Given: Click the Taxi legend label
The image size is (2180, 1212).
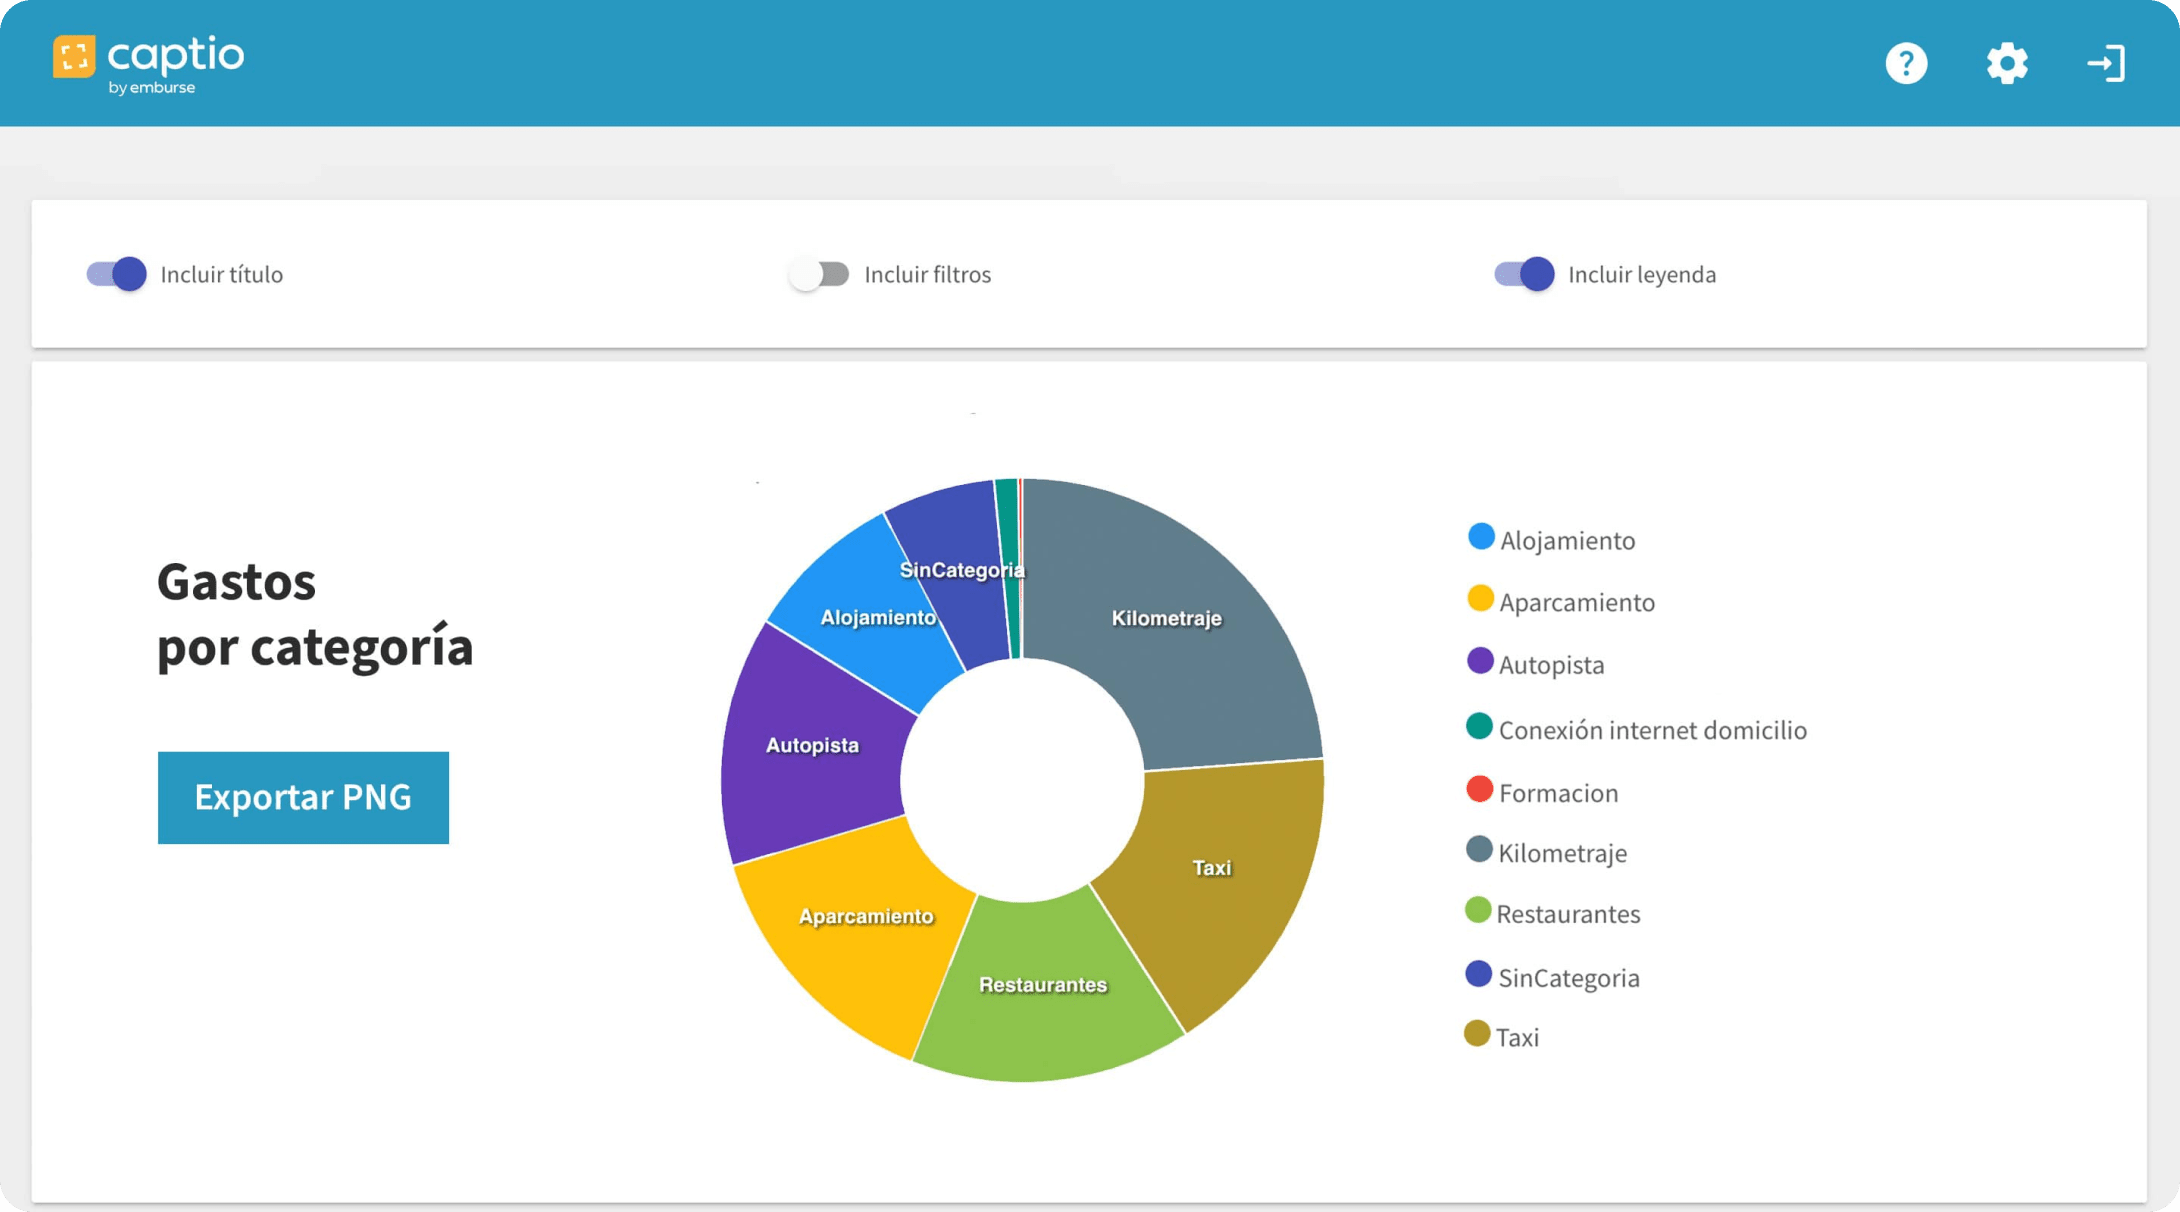Looking at the screenshot, I should coord(1517,1038).
